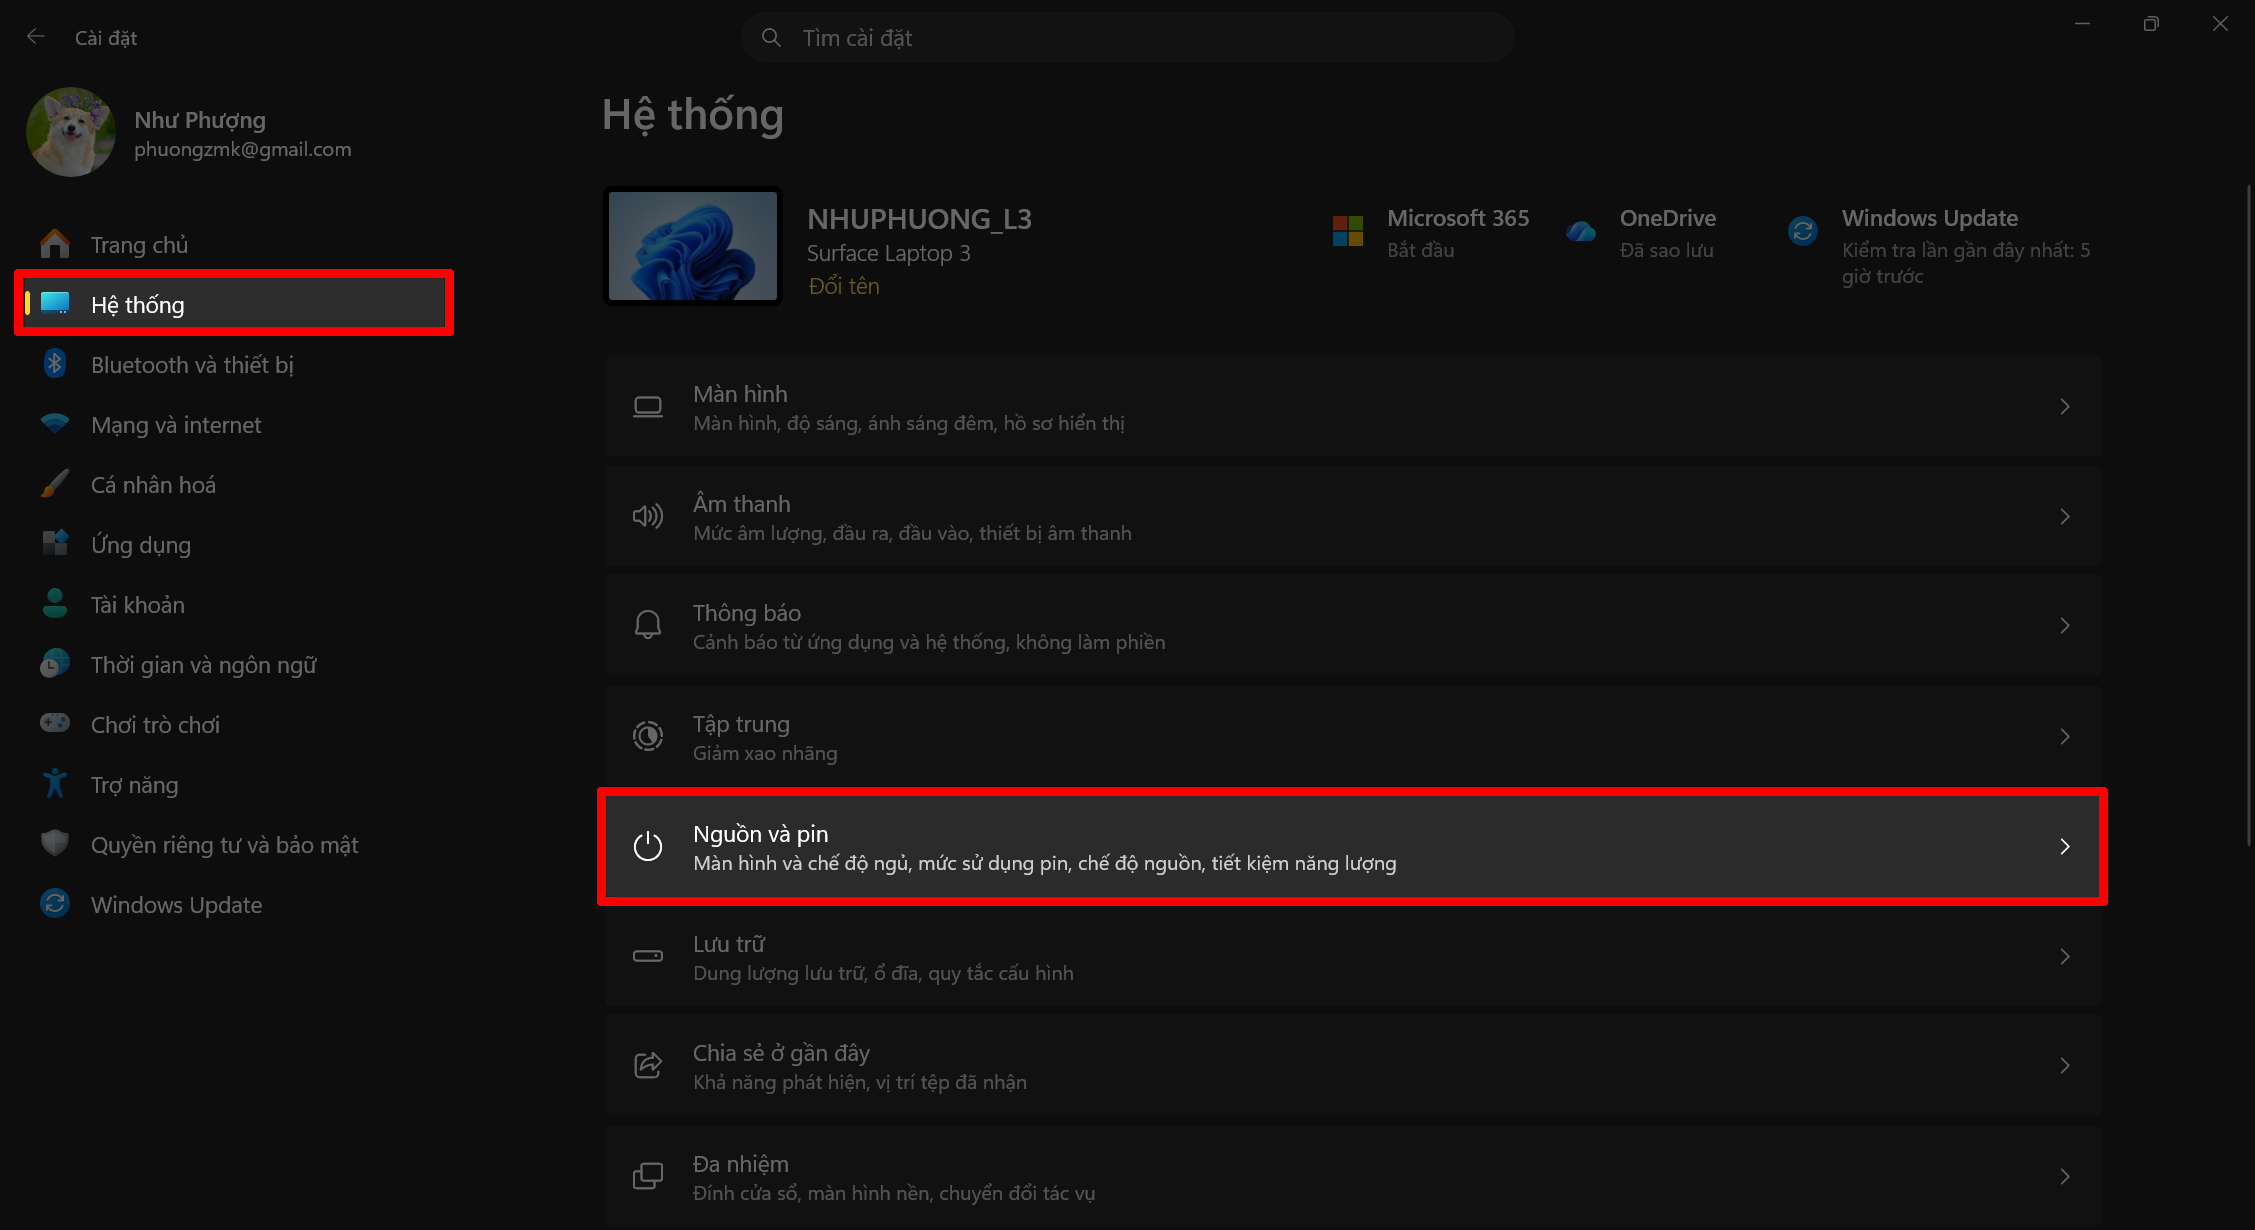2255x1230 pixels.
Task: Click the Cá nhân hoá paintbrush icon
Action: [x=55, y=483]
